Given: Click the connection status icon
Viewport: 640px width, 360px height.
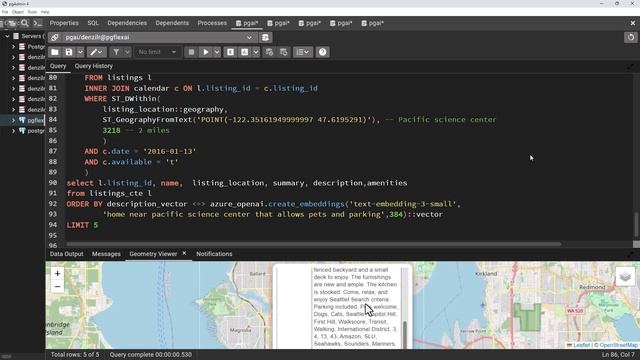Looking at the screenshot, I should pos(55,38).
